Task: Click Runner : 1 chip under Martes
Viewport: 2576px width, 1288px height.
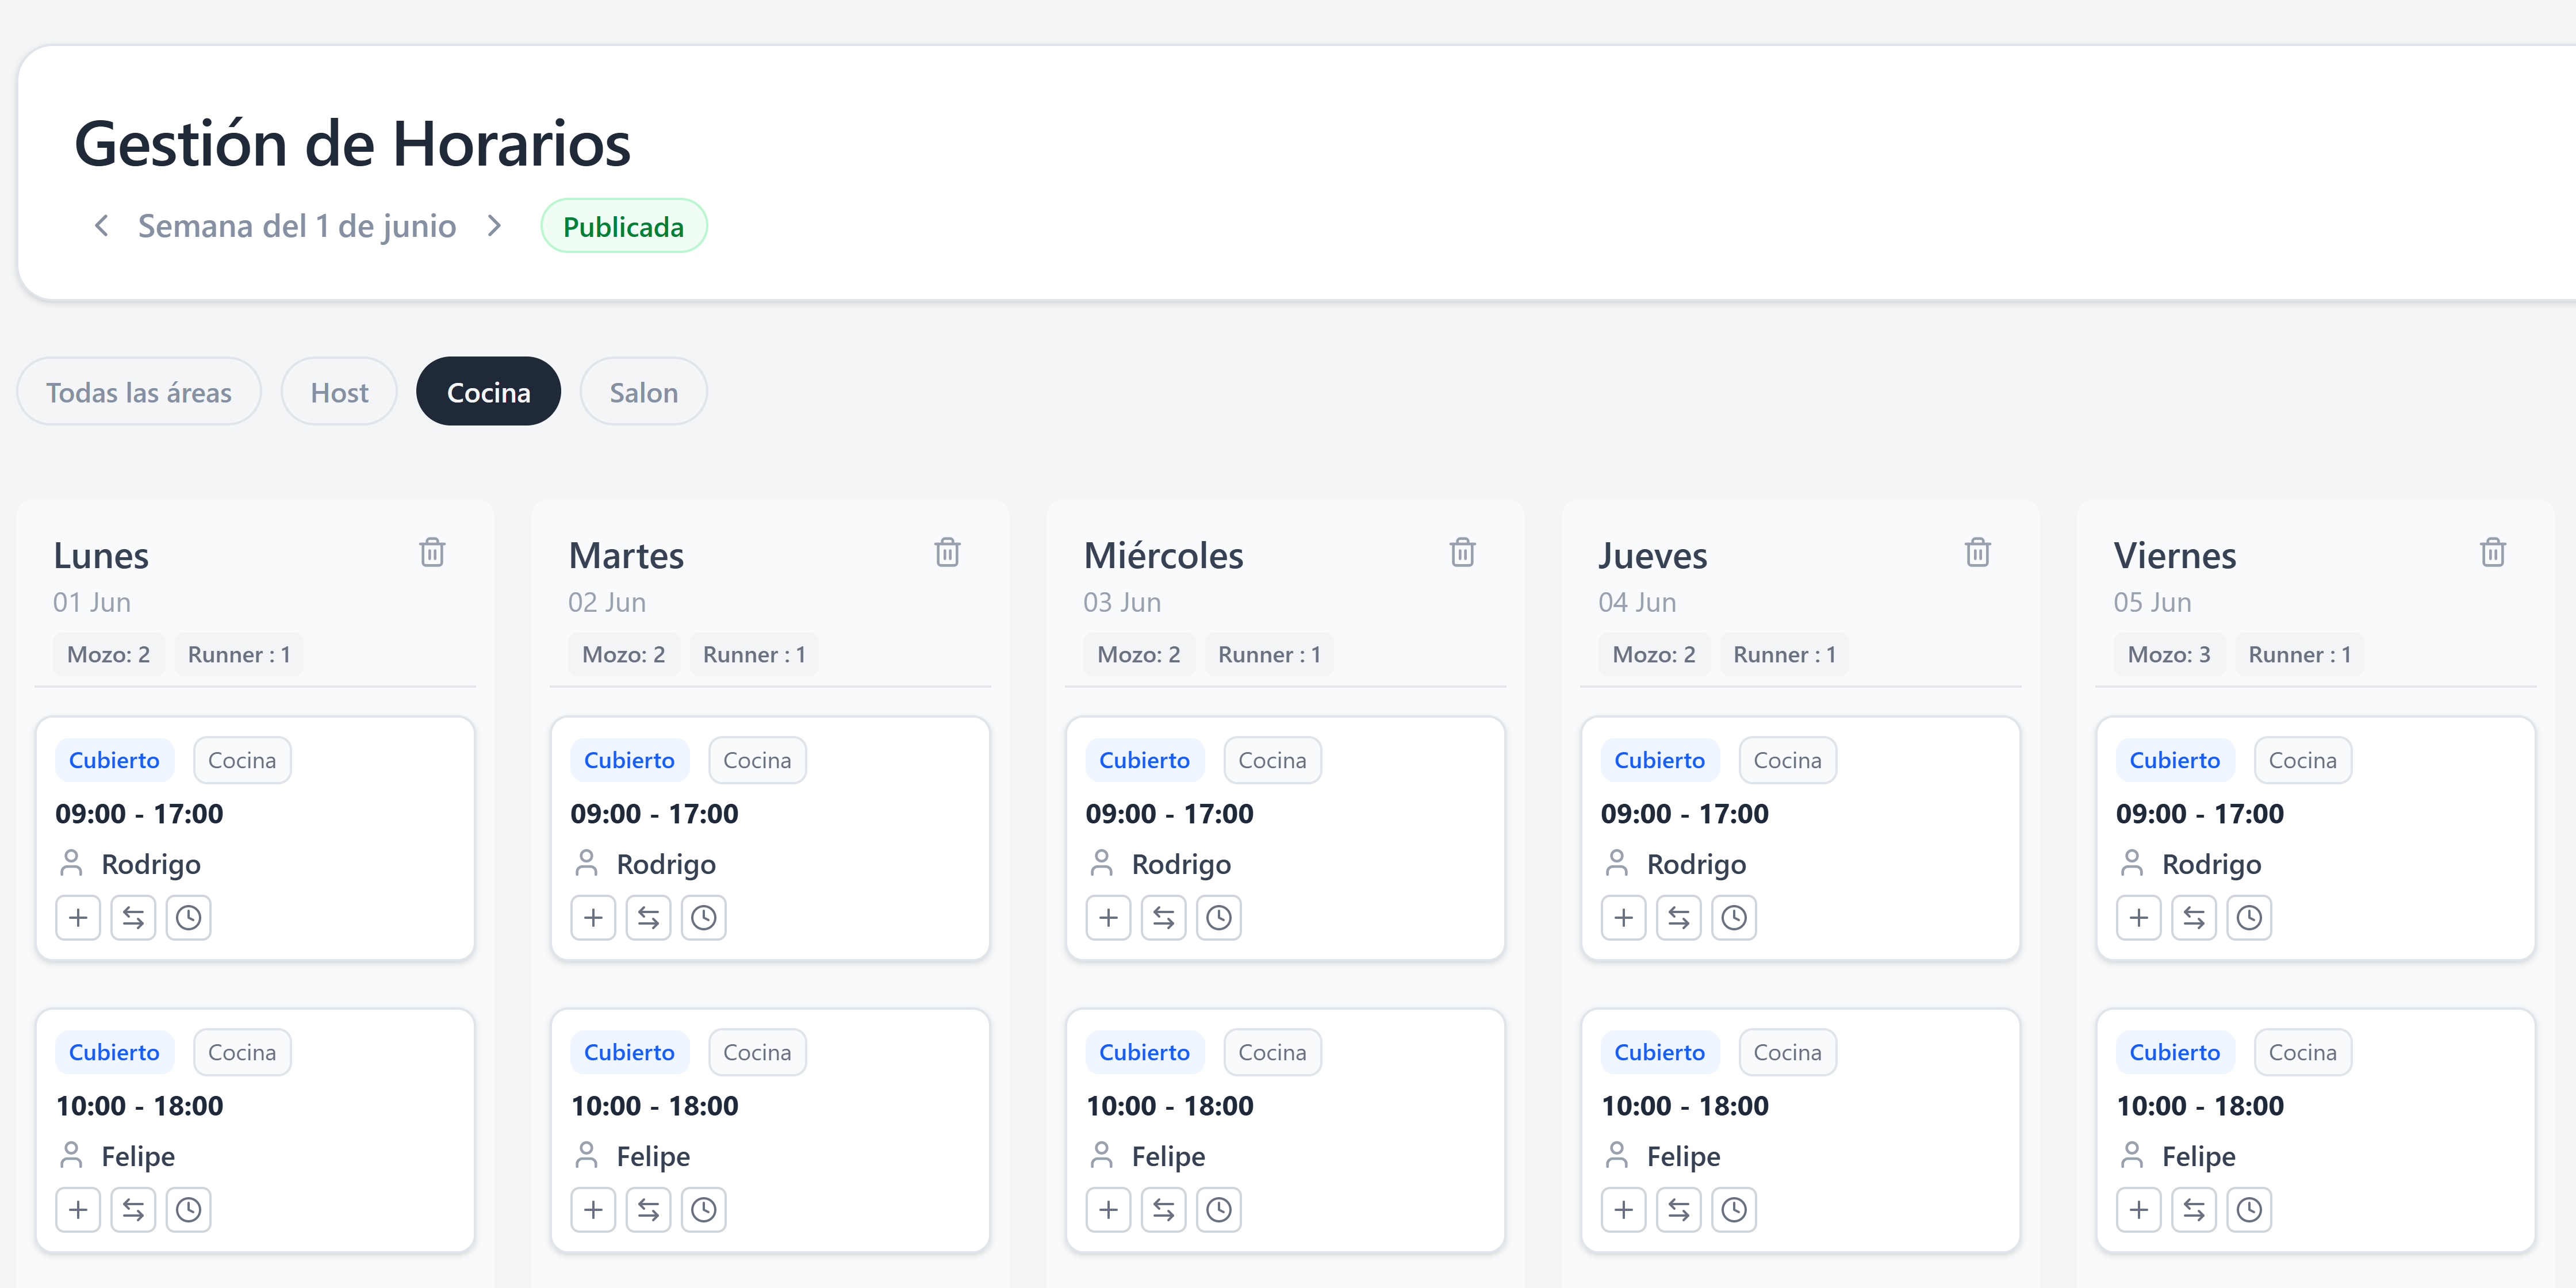Action: [x=754, y=654]
